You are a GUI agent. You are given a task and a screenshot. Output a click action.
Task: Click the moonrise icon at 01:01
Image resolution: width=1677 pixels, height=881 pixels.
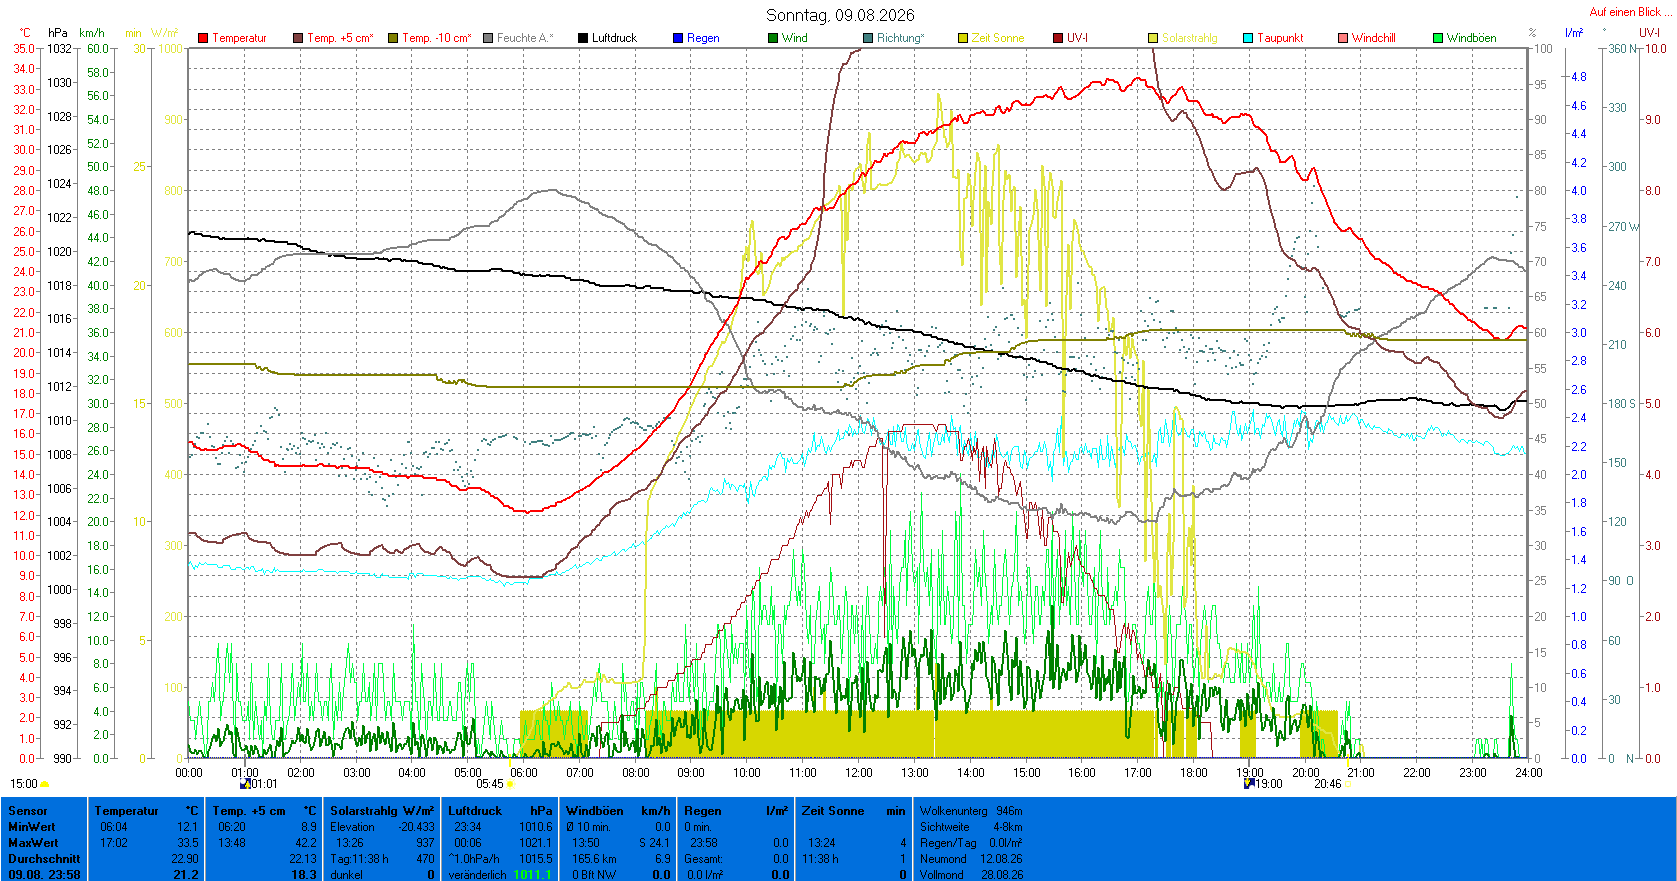[245, 784]
